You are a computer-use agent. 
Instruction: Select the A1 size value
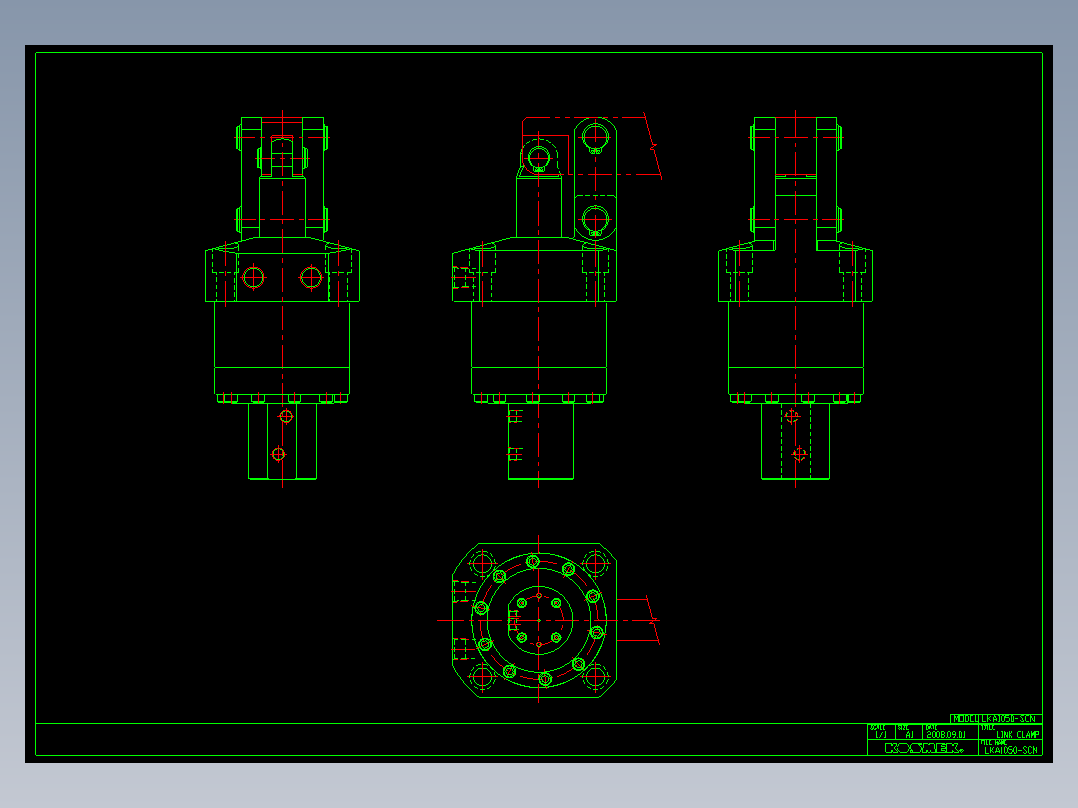click(910, 734)
